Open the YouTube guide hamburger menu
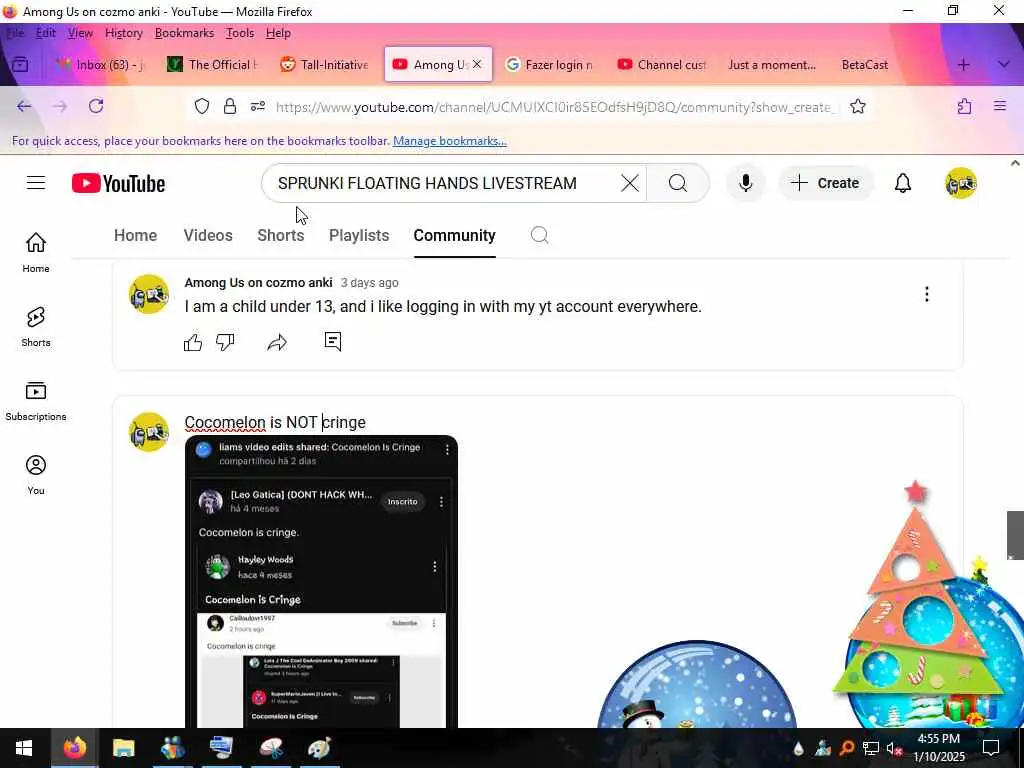The width and height of the screenshot is (1024, 768). (36, 183)
